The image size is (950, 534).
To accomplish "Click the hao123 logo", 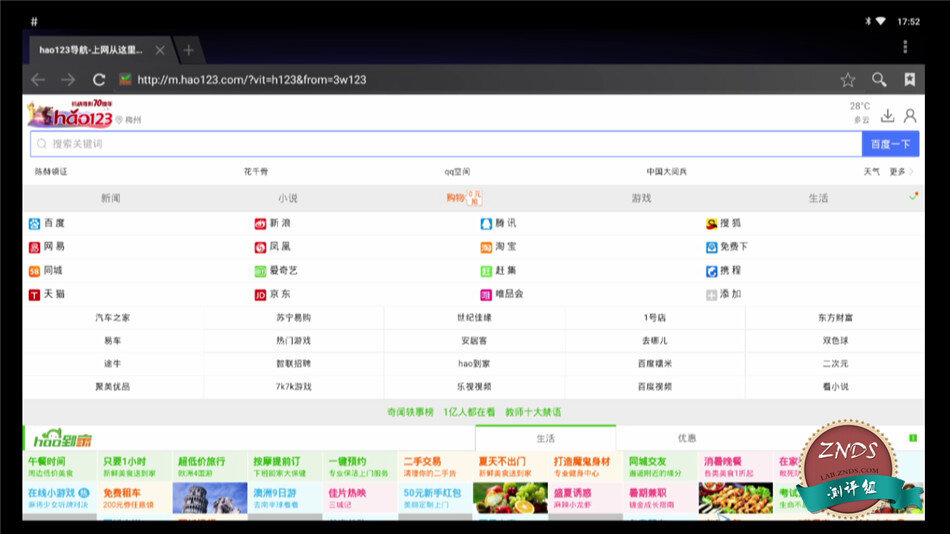I will 70,114.
